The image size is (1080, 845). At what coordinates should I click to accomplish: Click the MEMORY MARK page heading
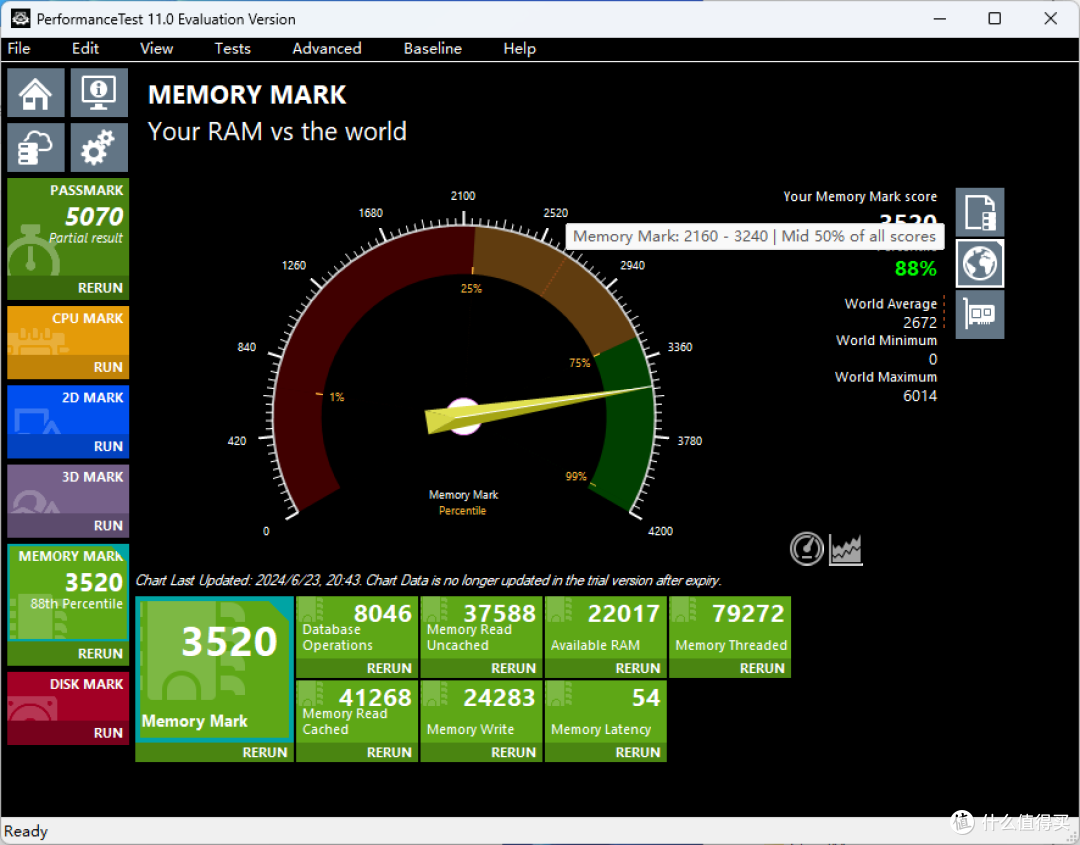tap(247, 94)
